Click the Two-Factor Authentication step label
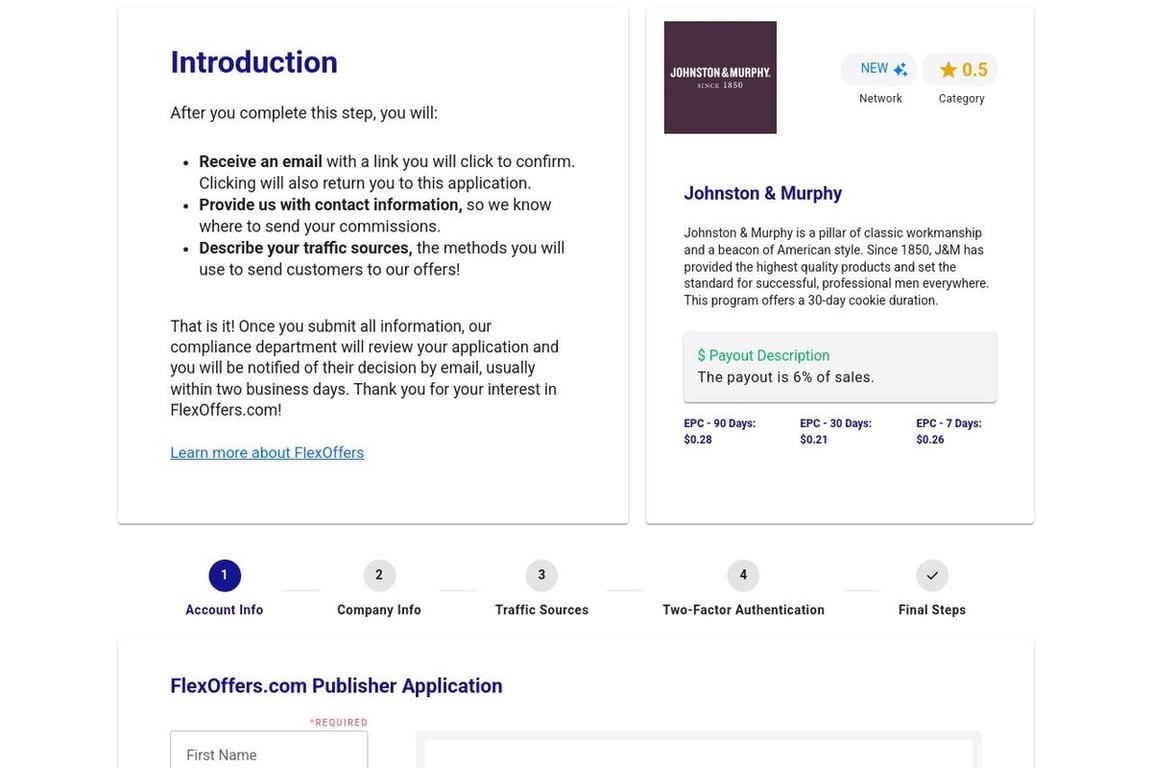This screenshot has height=768, width=1152. point(743,610)
